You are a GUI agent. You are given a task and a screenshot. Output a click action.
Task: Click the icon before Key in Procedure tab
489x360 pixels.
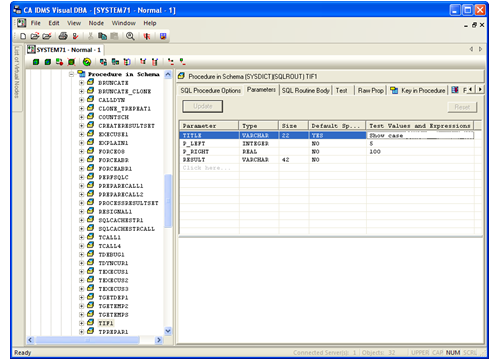(394, 90)
